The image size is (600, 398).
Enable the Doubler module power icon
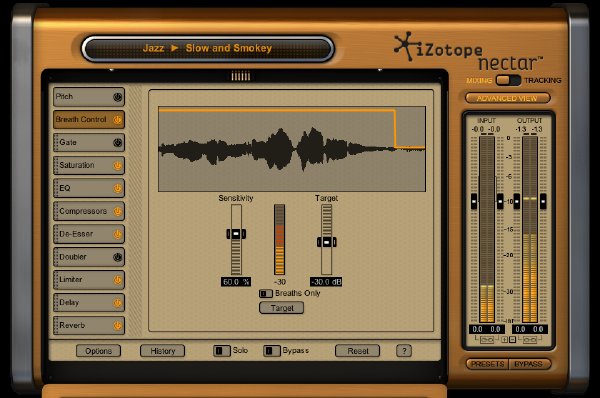click(x=117, y=257)
